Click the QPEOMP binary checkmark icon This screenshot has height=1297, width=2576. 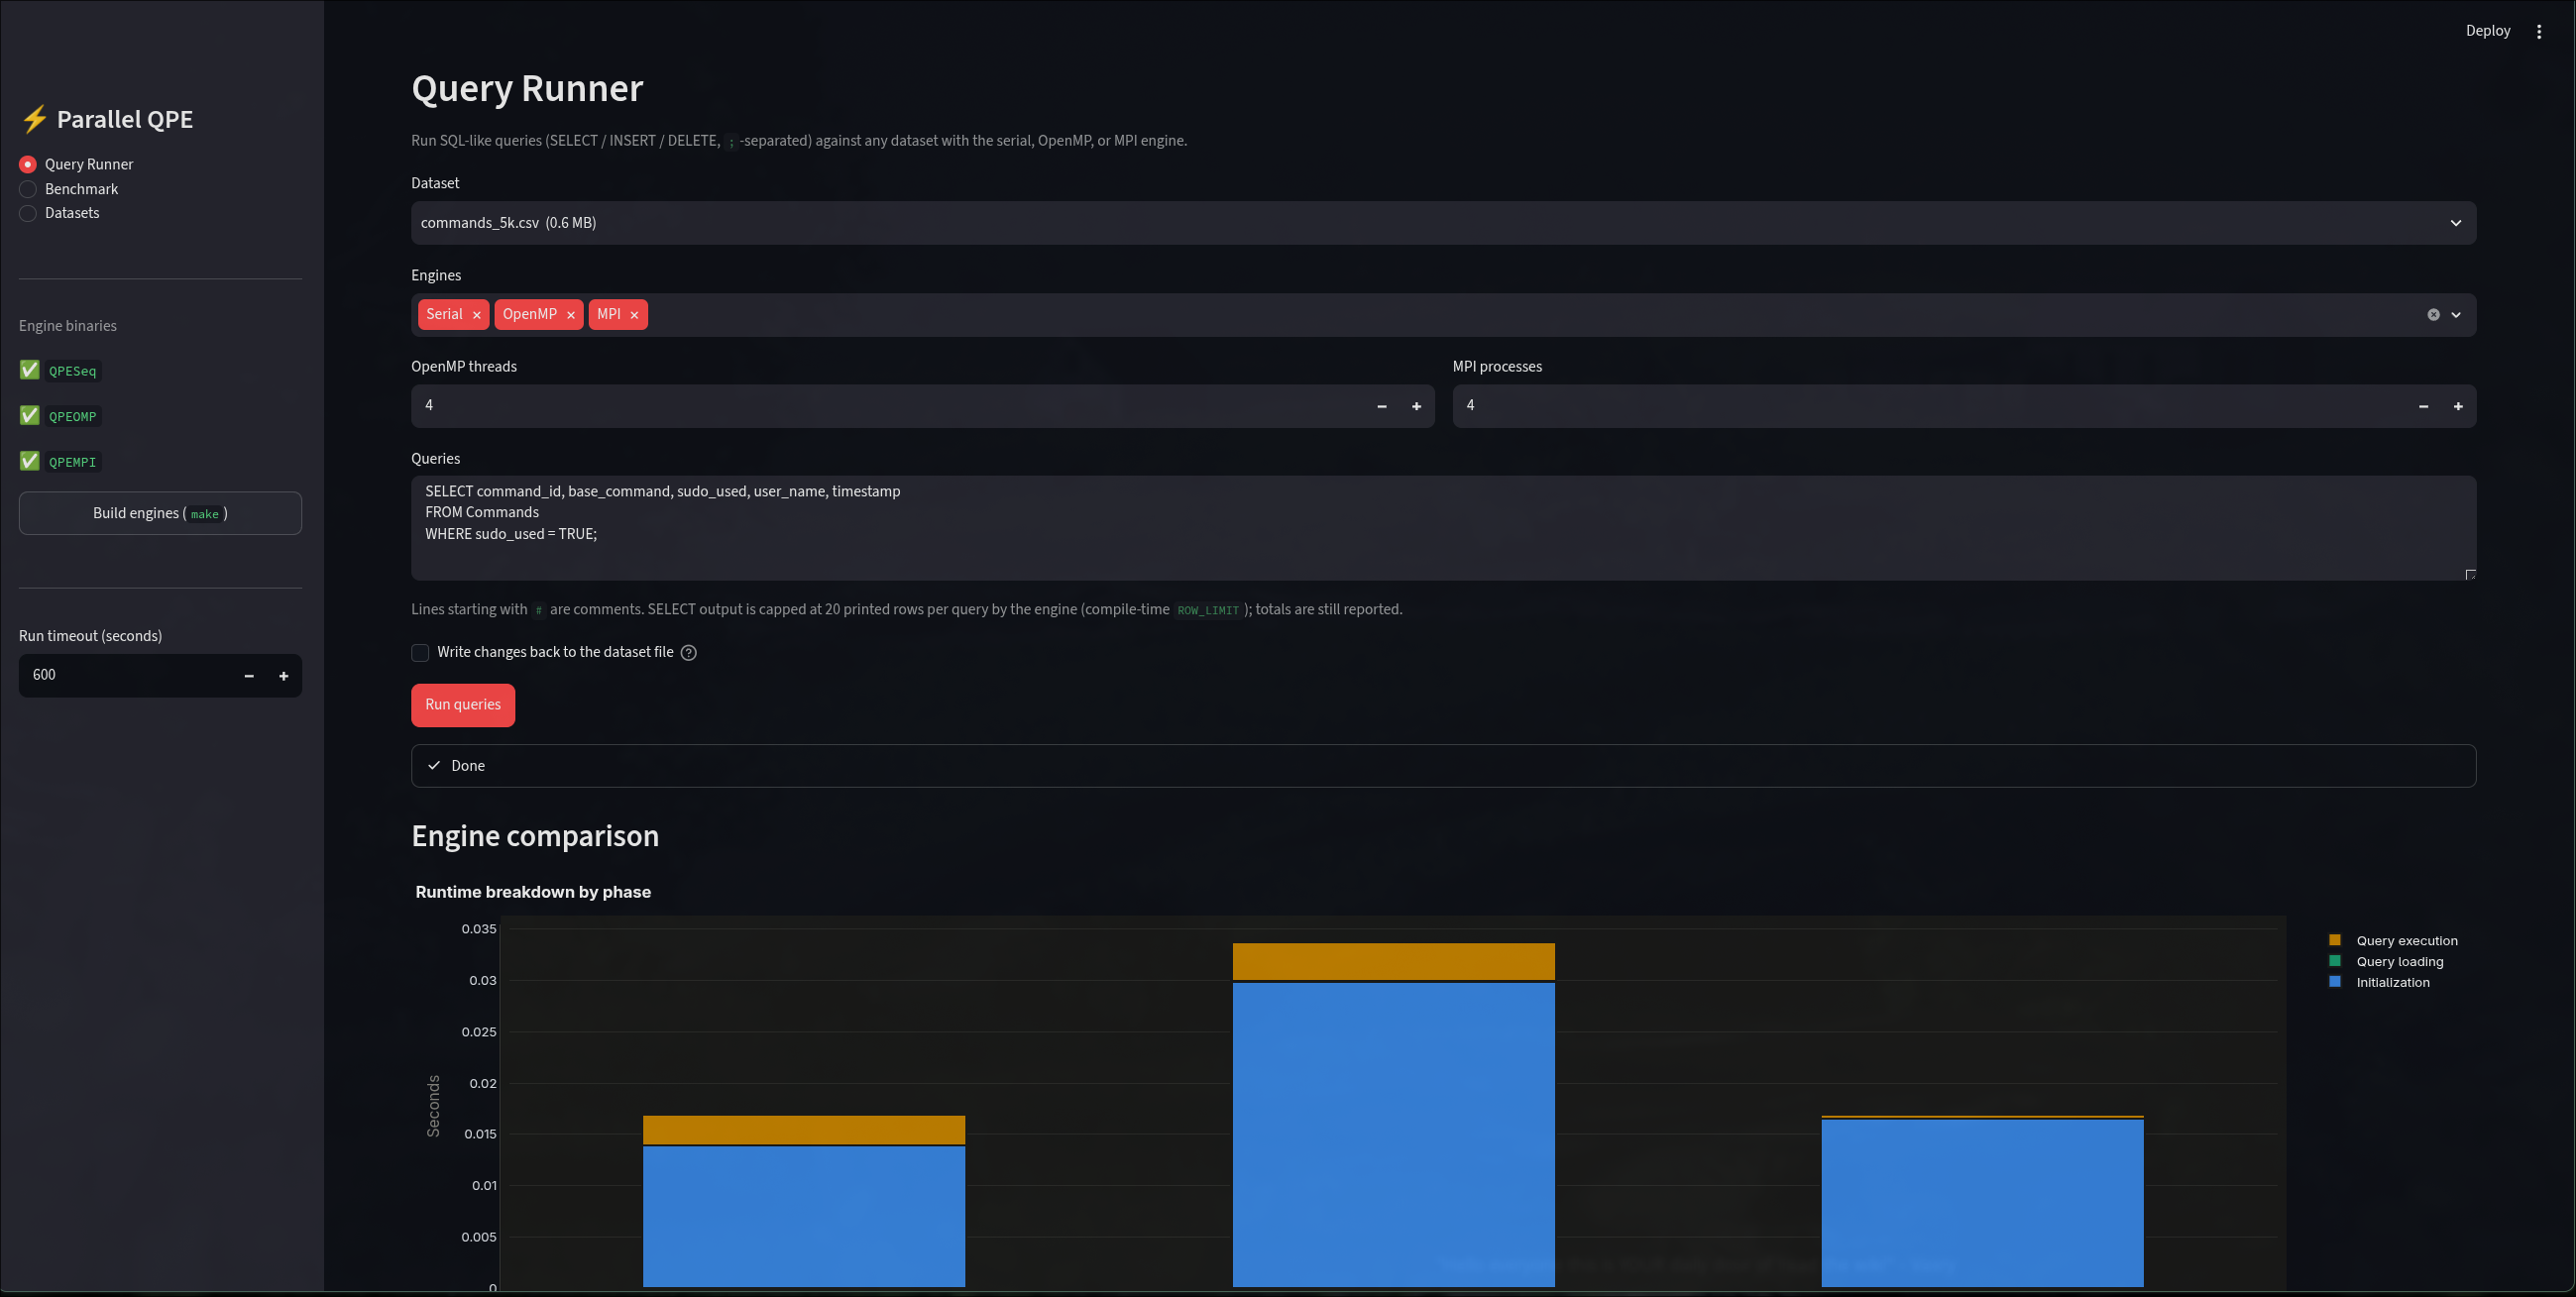coord(29,415)
